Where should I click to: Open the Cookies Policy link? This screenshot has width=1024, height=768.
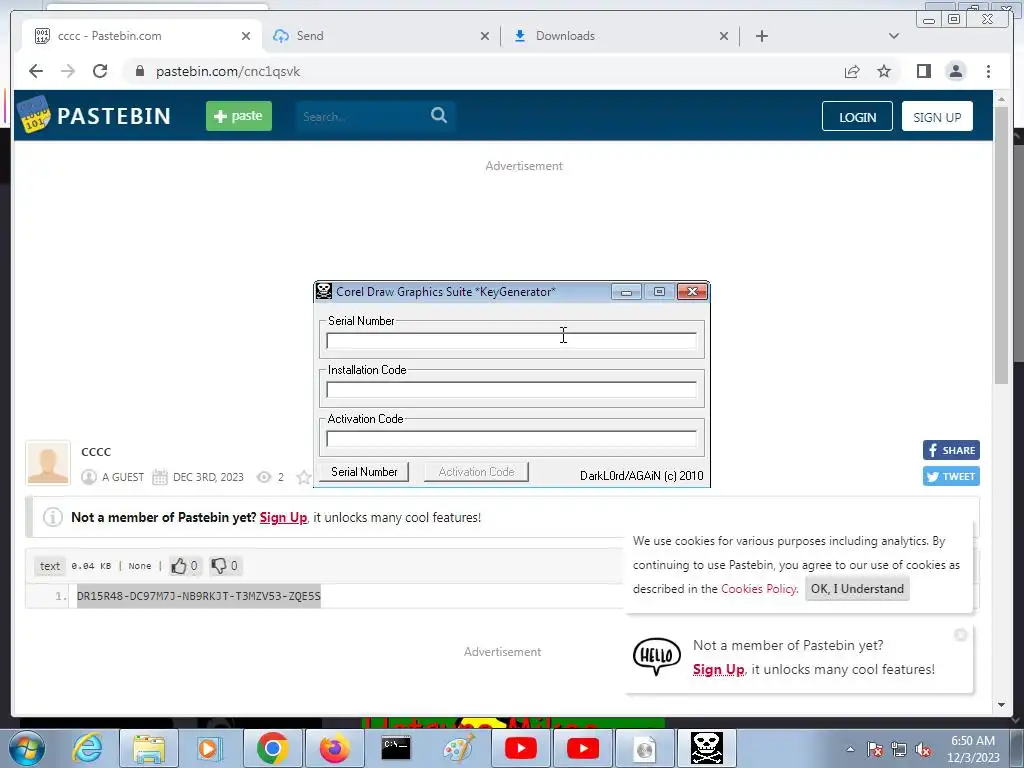coord(759,588)
